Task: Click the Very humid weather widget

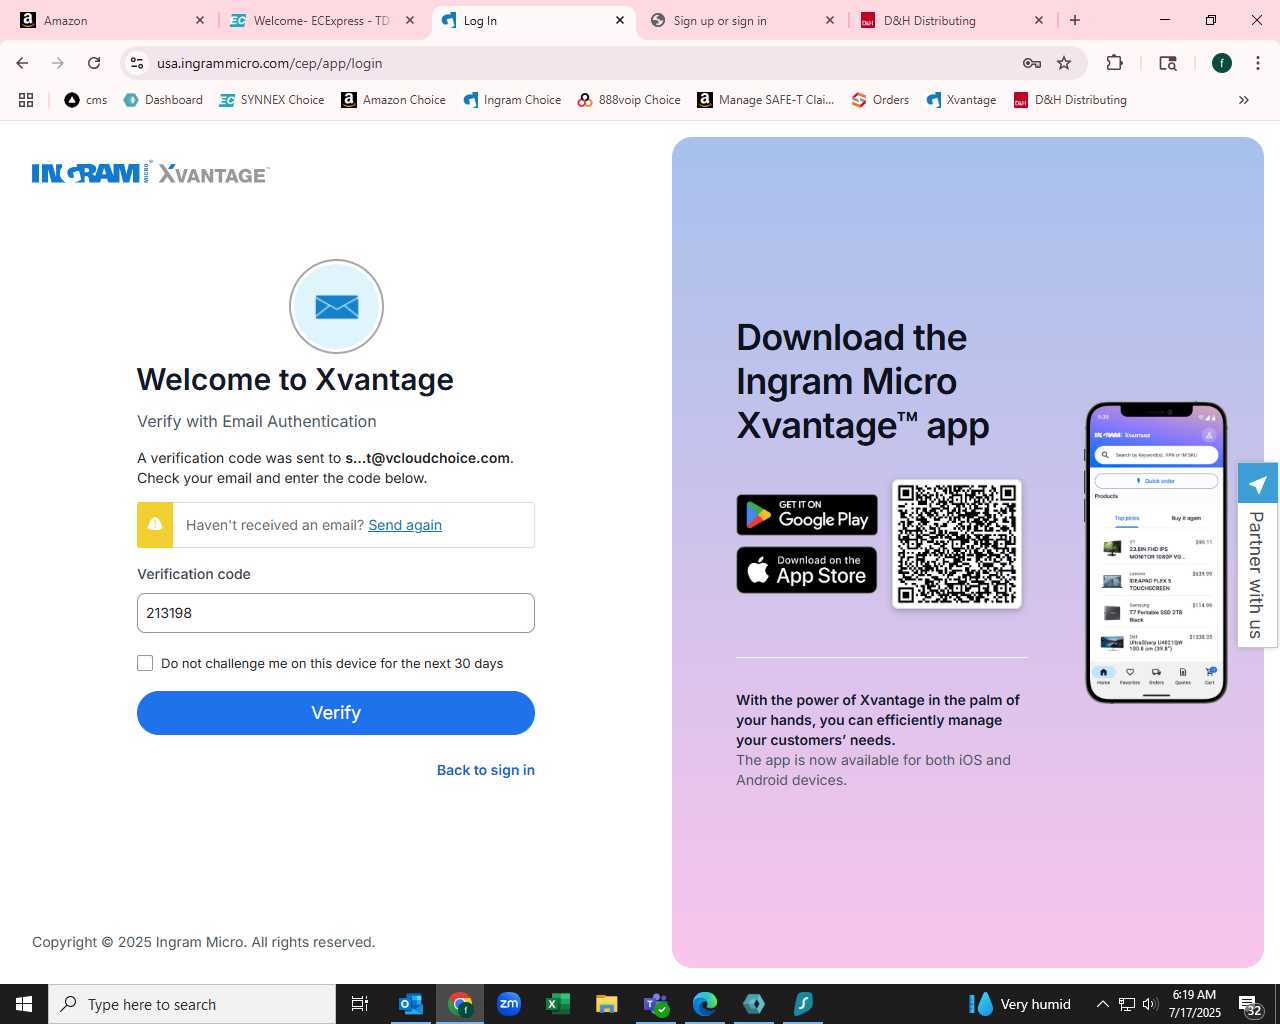Action: [1020, 1004]
